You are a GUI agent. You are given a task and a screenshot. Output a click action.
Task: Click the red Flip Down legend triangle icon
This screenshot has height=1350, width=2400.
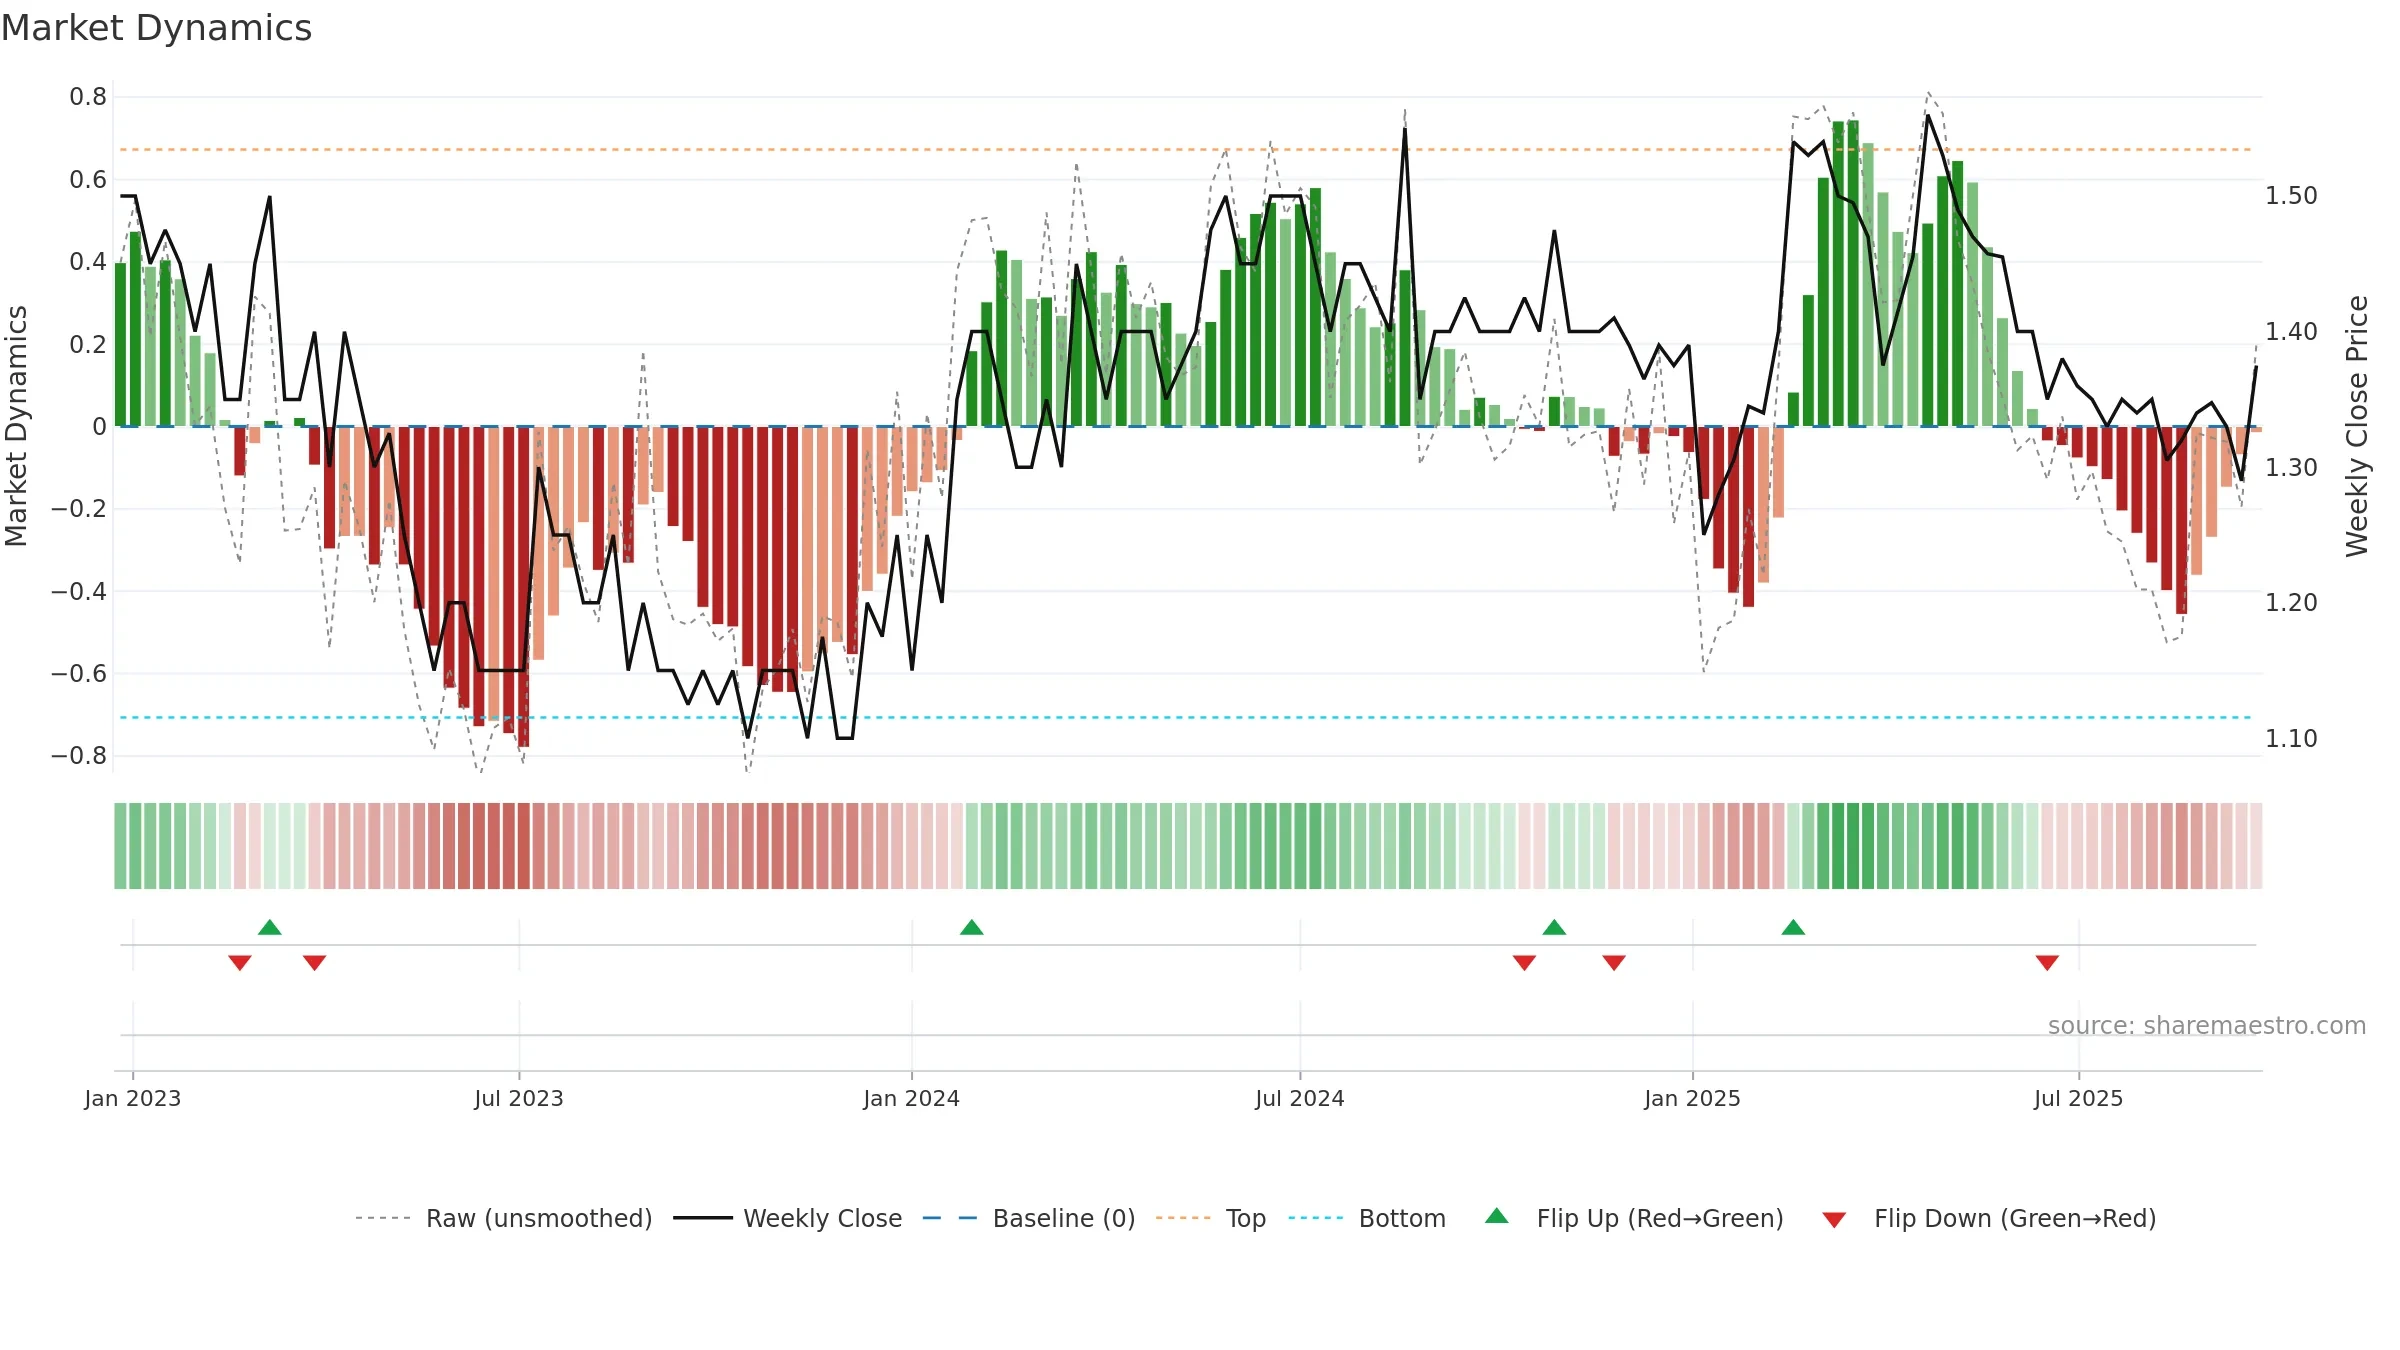click(x=1834, y=1220)
